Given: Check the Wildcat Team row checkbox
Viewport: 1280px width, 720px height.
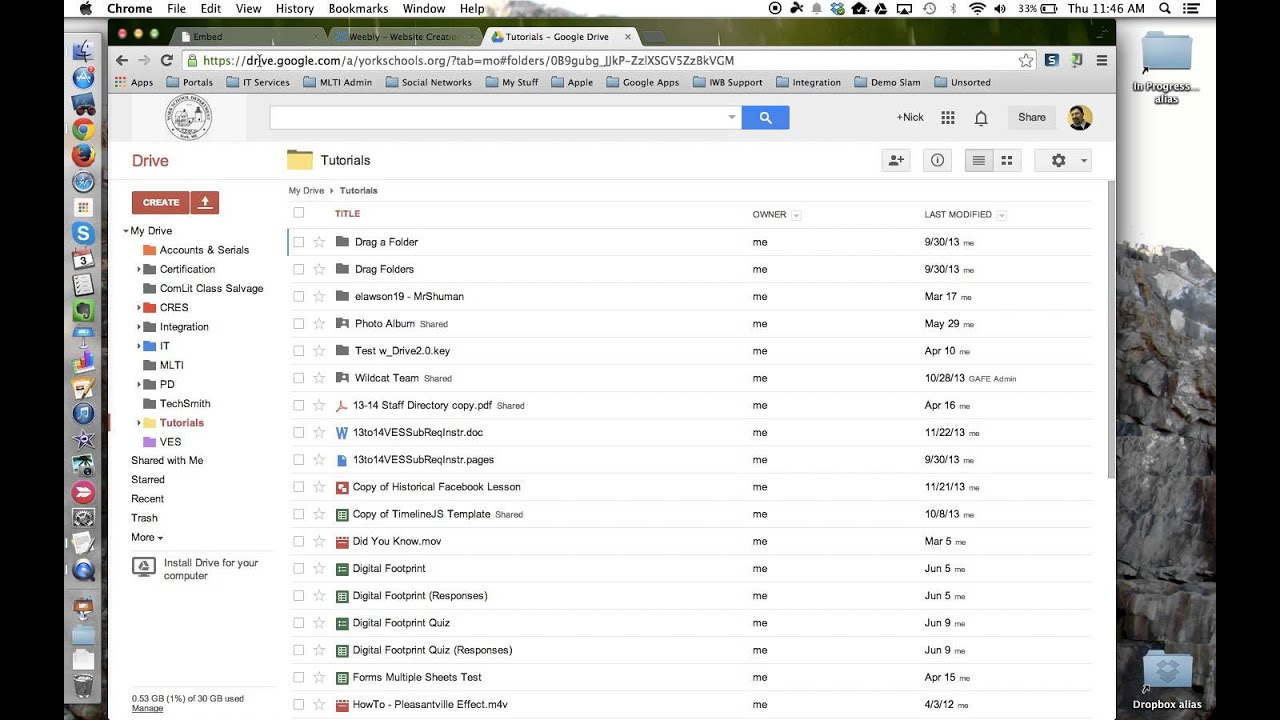Looking at the screenshot, I should [x=298, y=378].
